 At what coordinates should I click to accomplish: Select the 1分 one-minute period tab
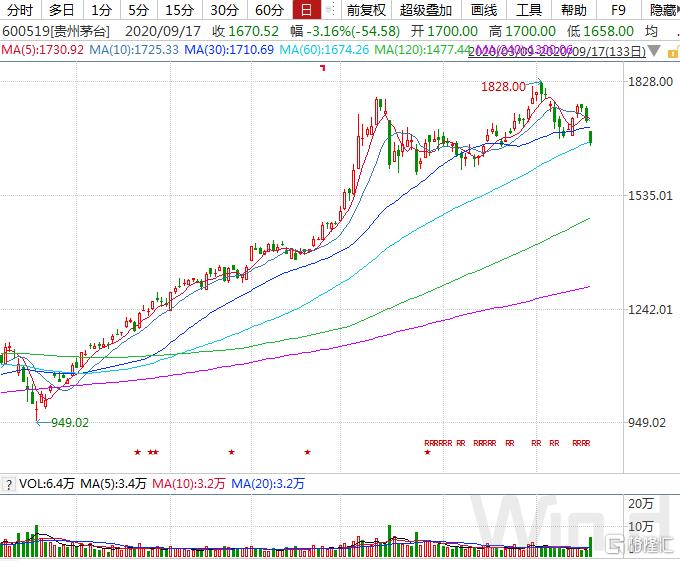pos(101,10)
